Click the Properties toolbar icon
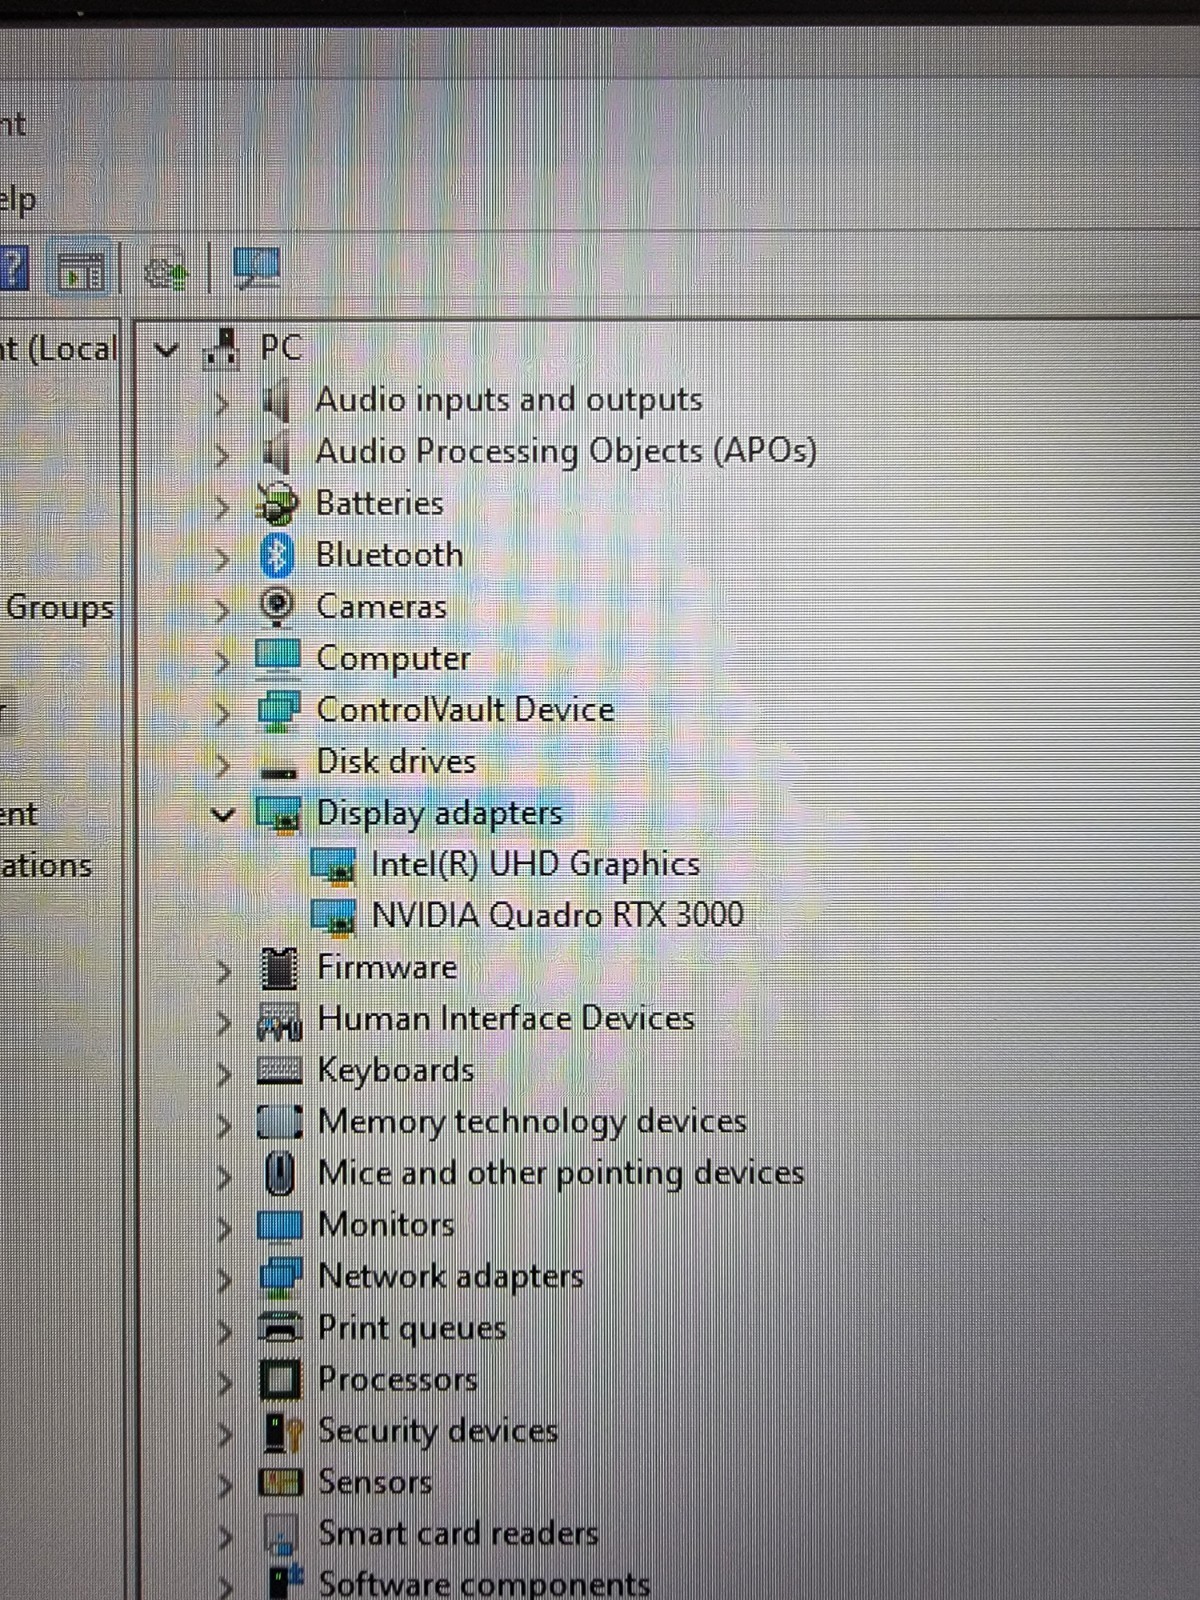 coord(82,270)
